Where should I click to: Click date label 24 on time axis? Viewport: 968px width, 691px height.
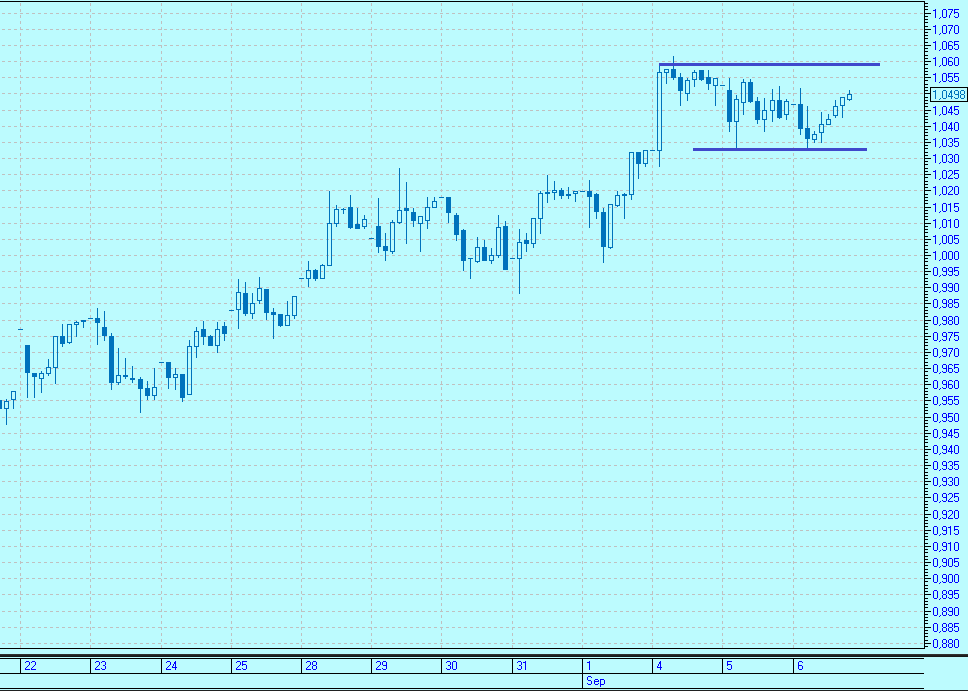tap(171, 666)
